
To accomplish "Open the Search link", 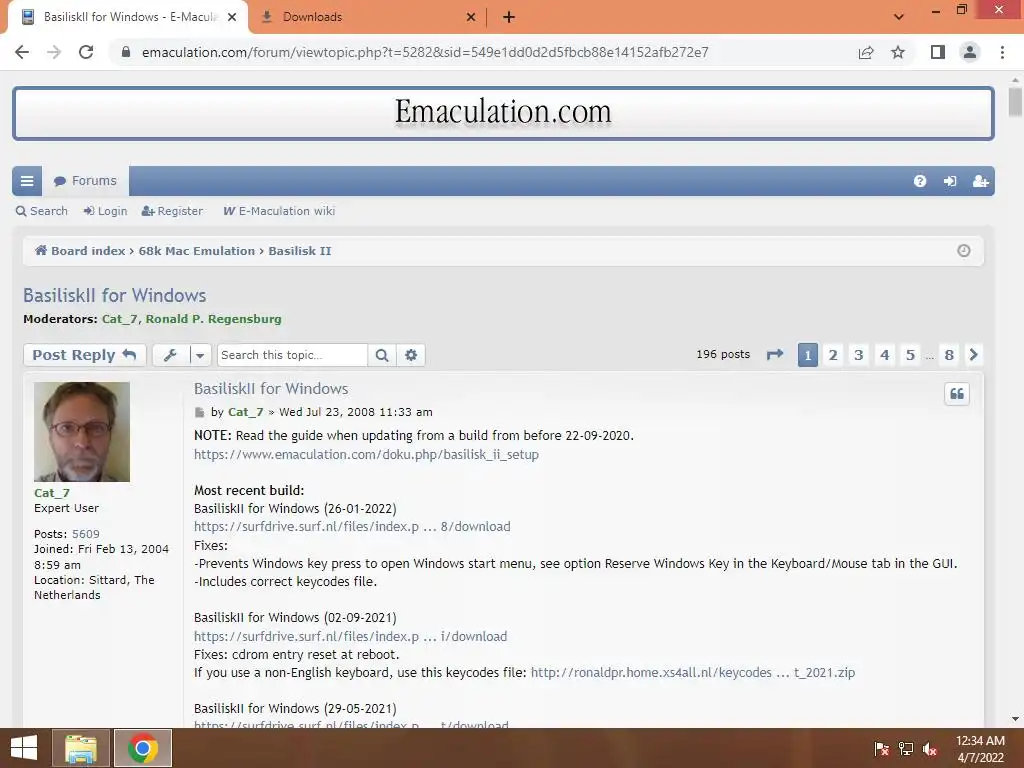I will pos(42,211).
